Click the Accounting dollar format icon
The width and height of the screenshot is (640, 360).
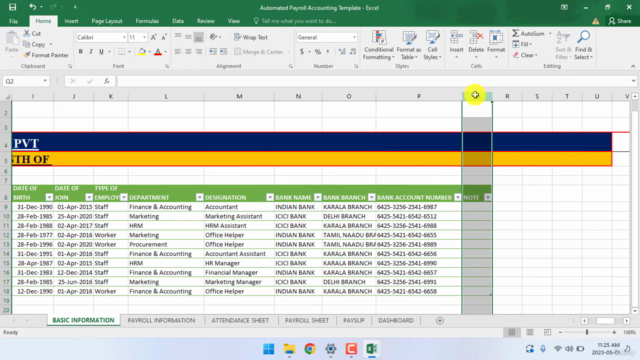302,52
